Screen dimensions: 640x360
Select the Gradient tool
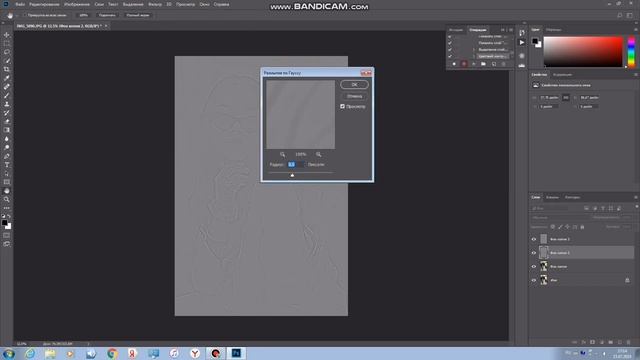pos(7,130)
